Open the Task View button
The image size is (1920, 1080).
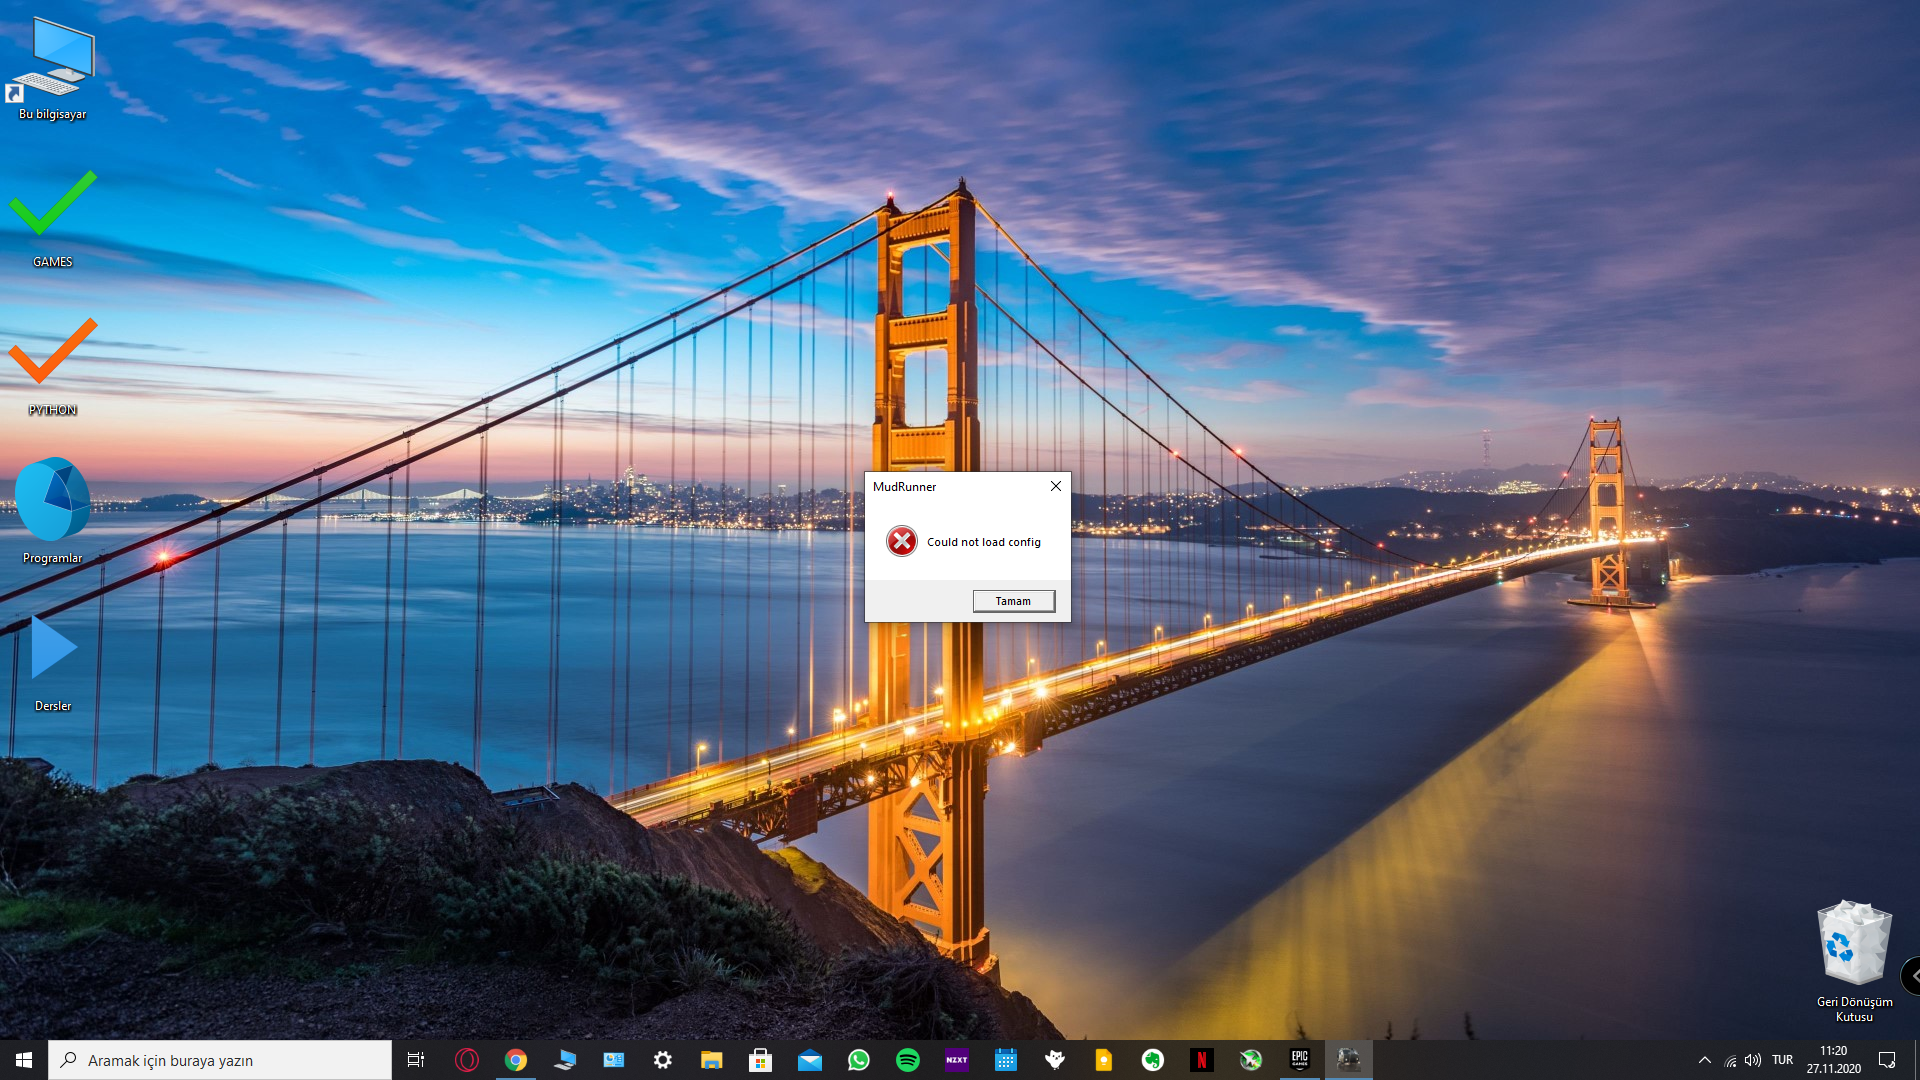[416, 1060]
